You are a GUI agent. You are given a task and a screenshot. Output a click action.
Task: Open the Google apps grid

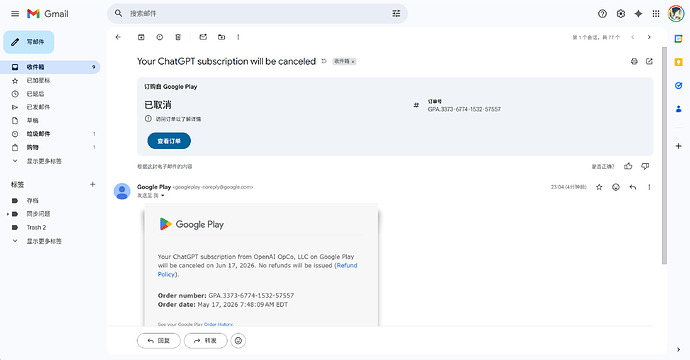656,14
